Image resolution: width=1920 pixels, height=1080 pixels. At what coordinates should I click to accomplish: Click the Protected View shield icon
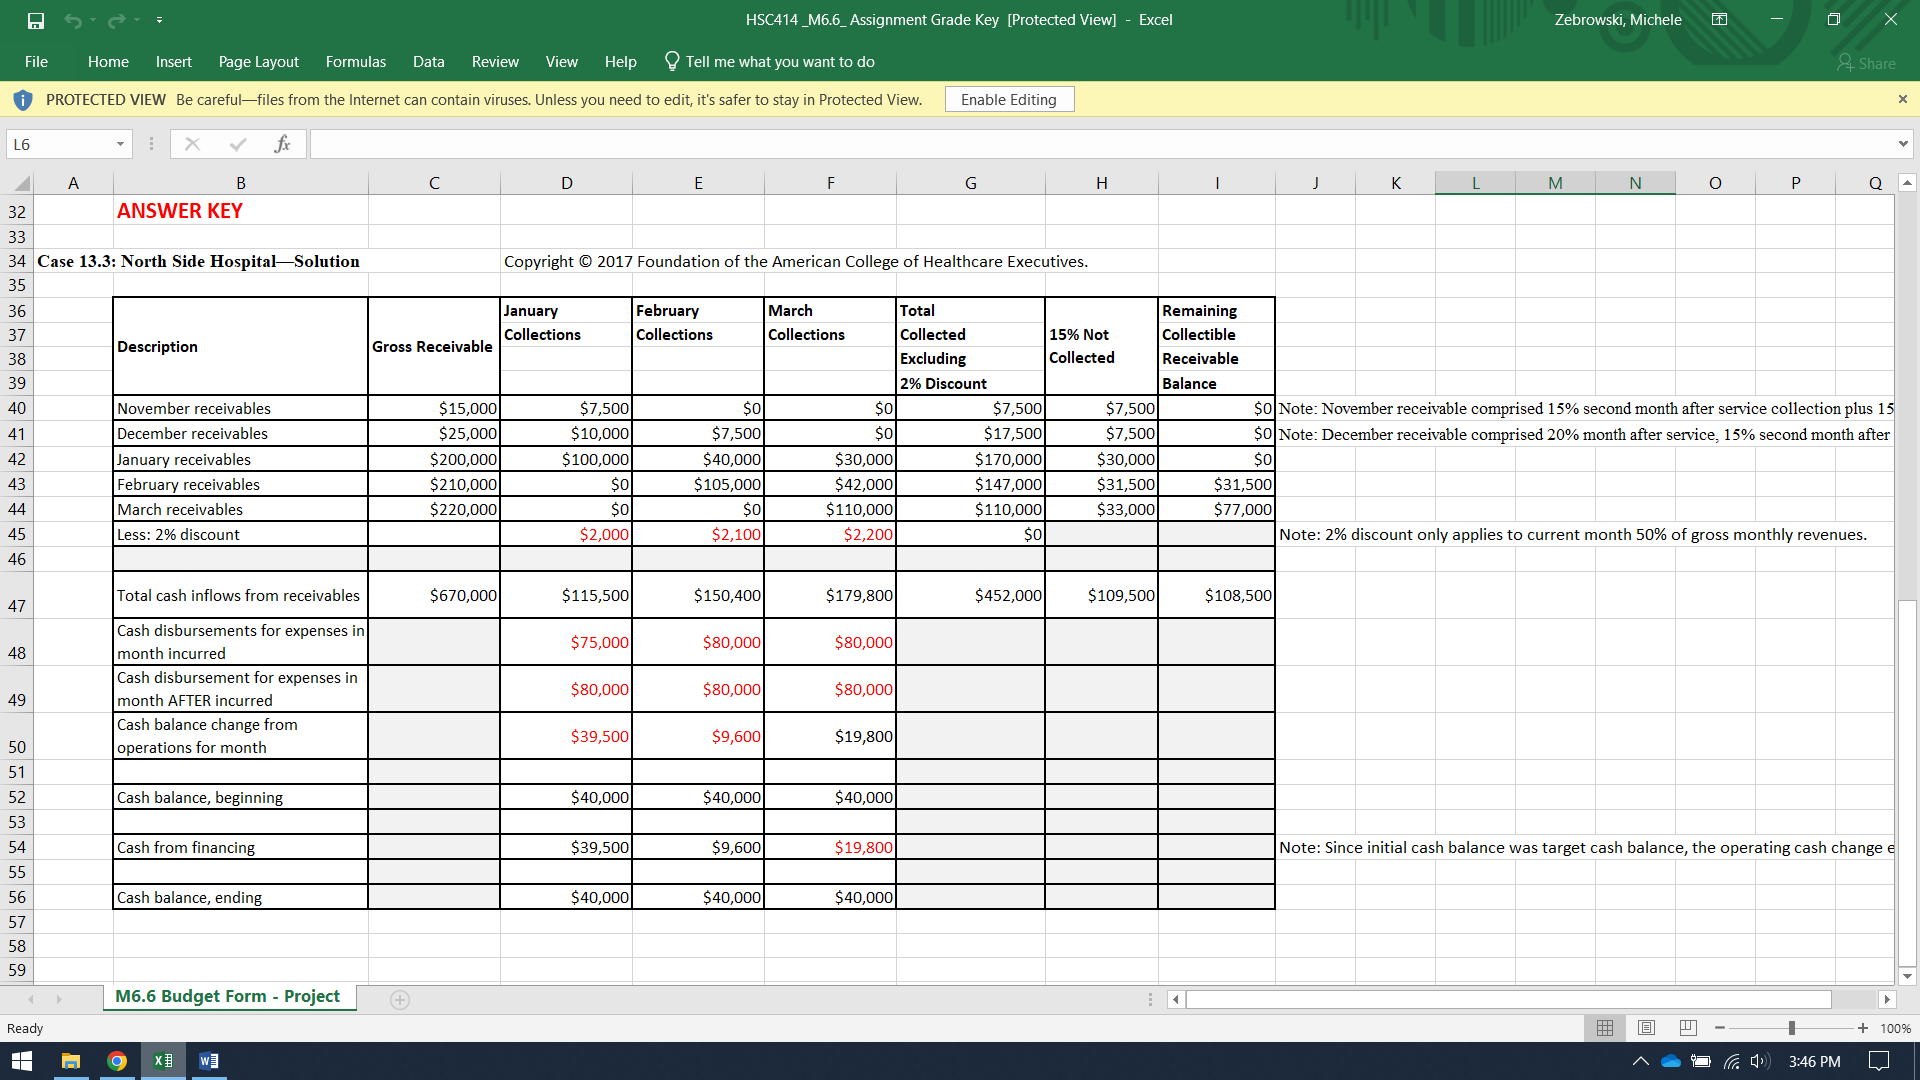pos(23,100)
